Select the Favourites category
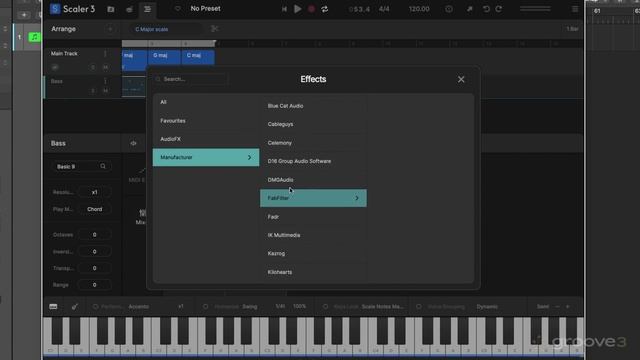The height and width of the screenshot is (360, 640). pos(206,121)
